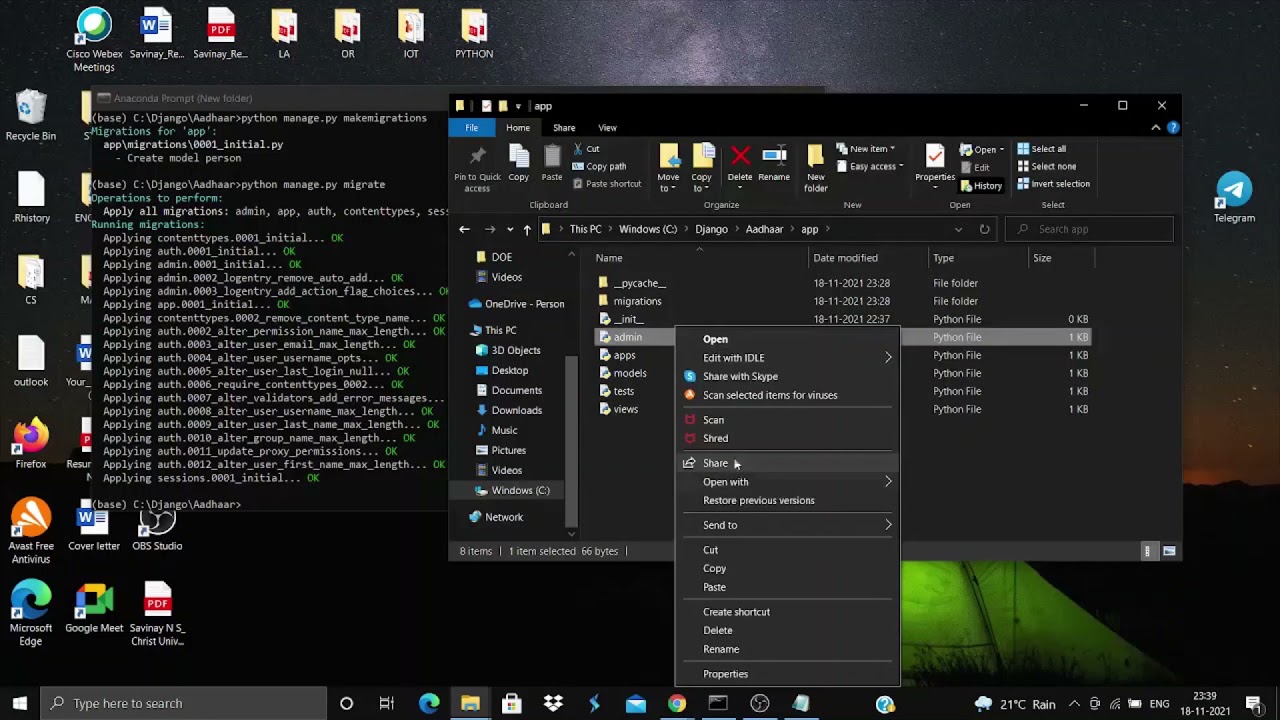Click Copy path in the ribbon
1280x720 pixels.
tap(599, 166)
